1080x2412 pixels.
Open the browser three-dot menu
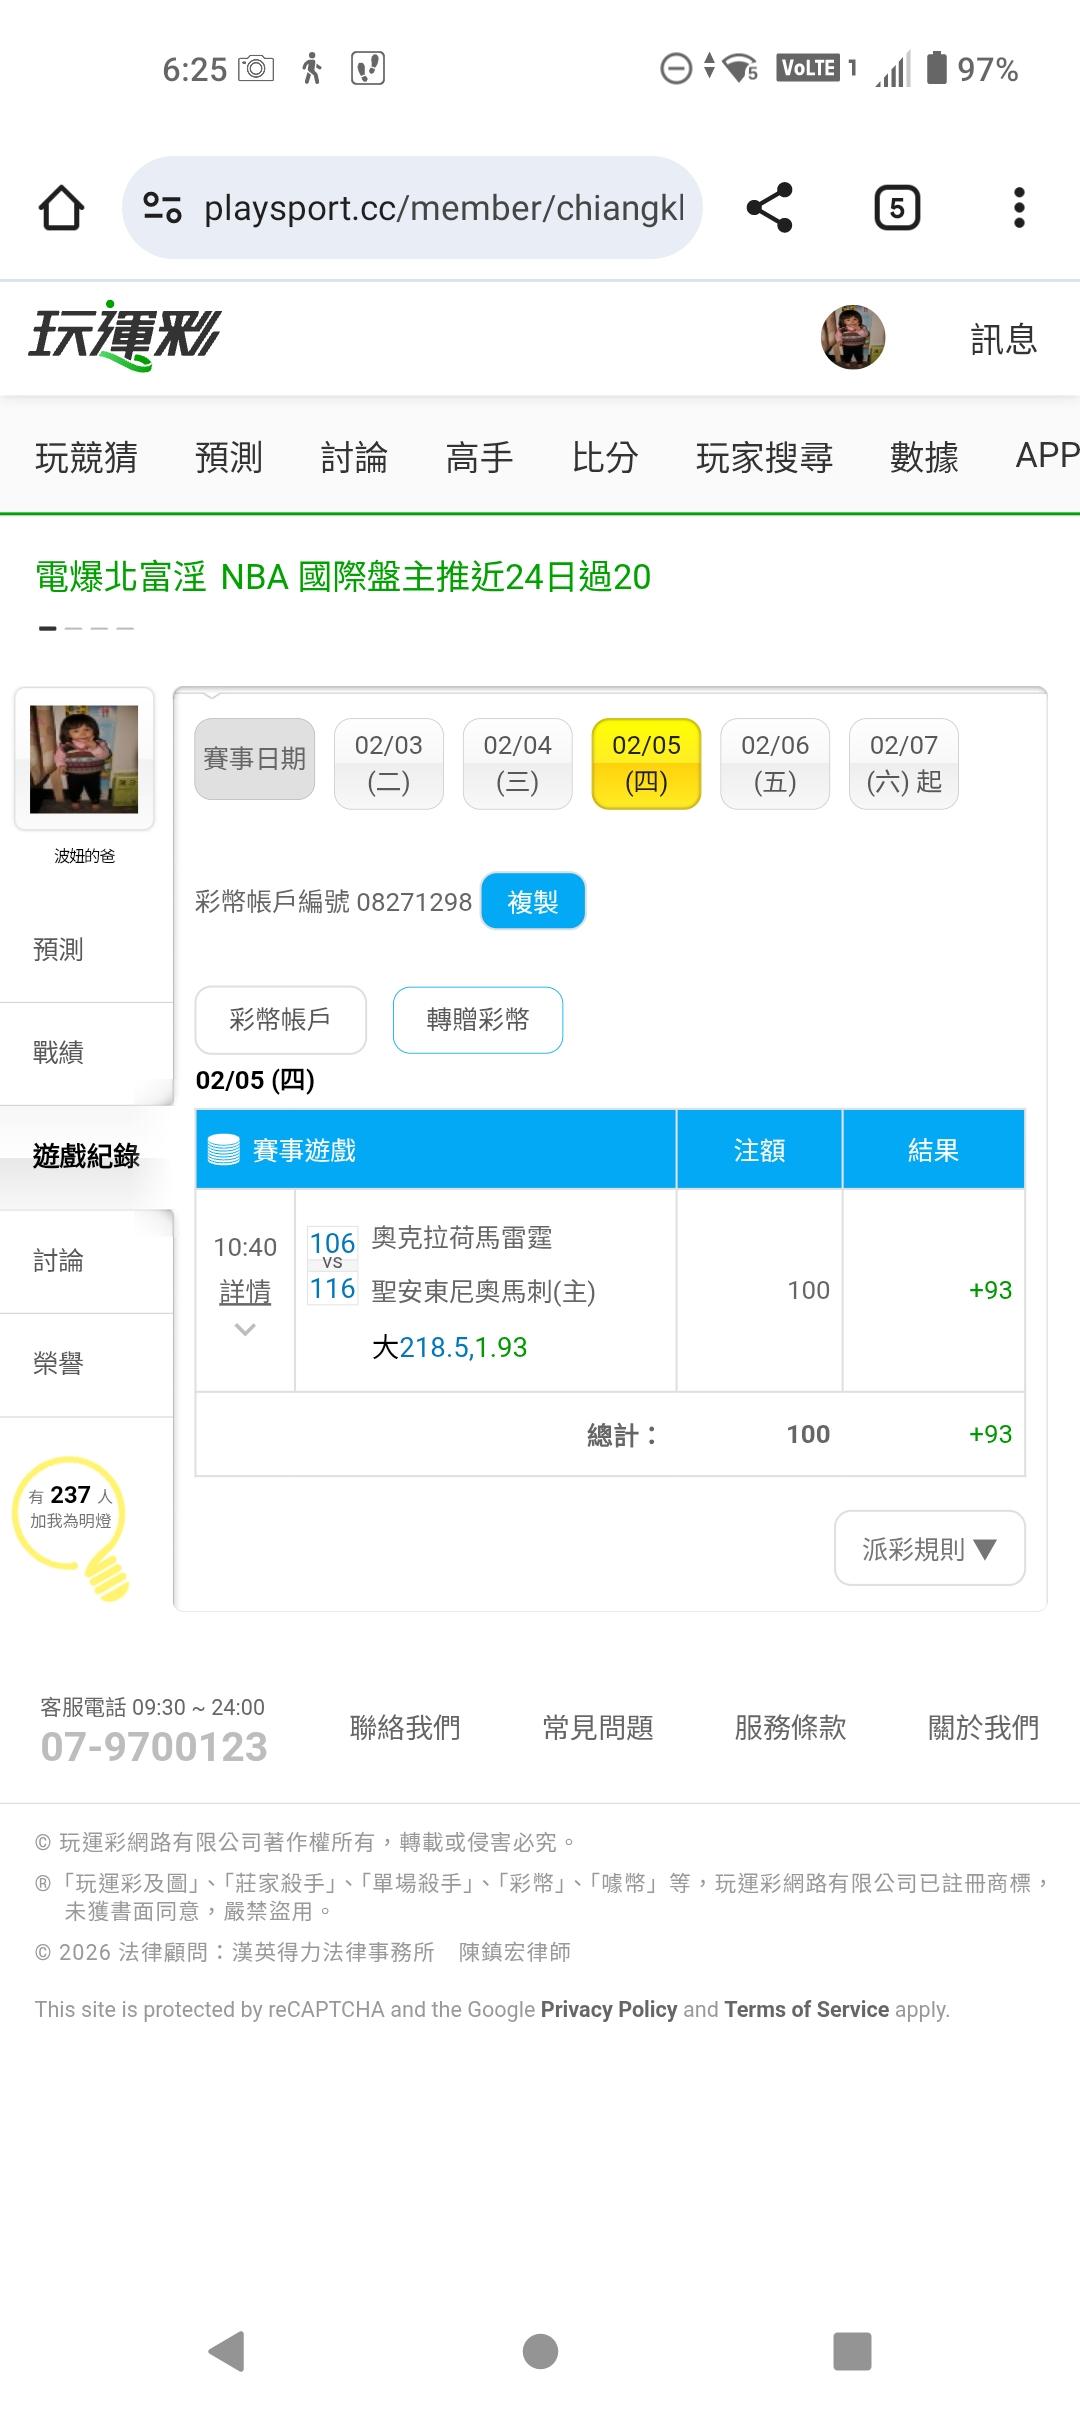1019,208
